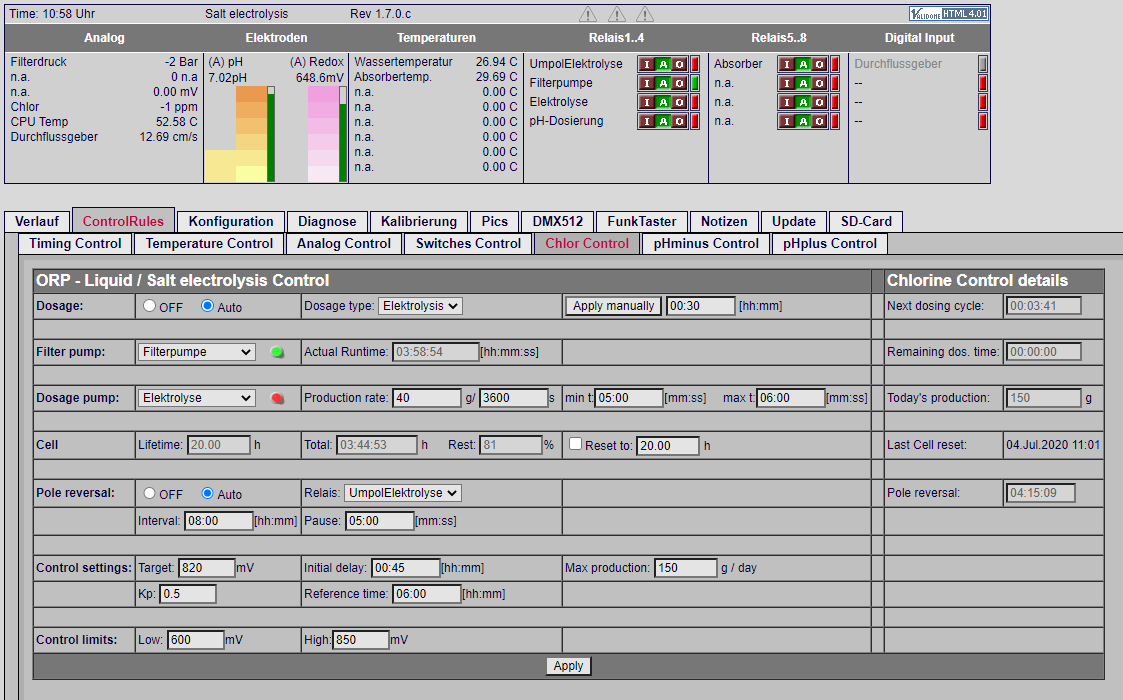
Task: Switch to Temperature Control sub-tab
Action: (209, 244)
